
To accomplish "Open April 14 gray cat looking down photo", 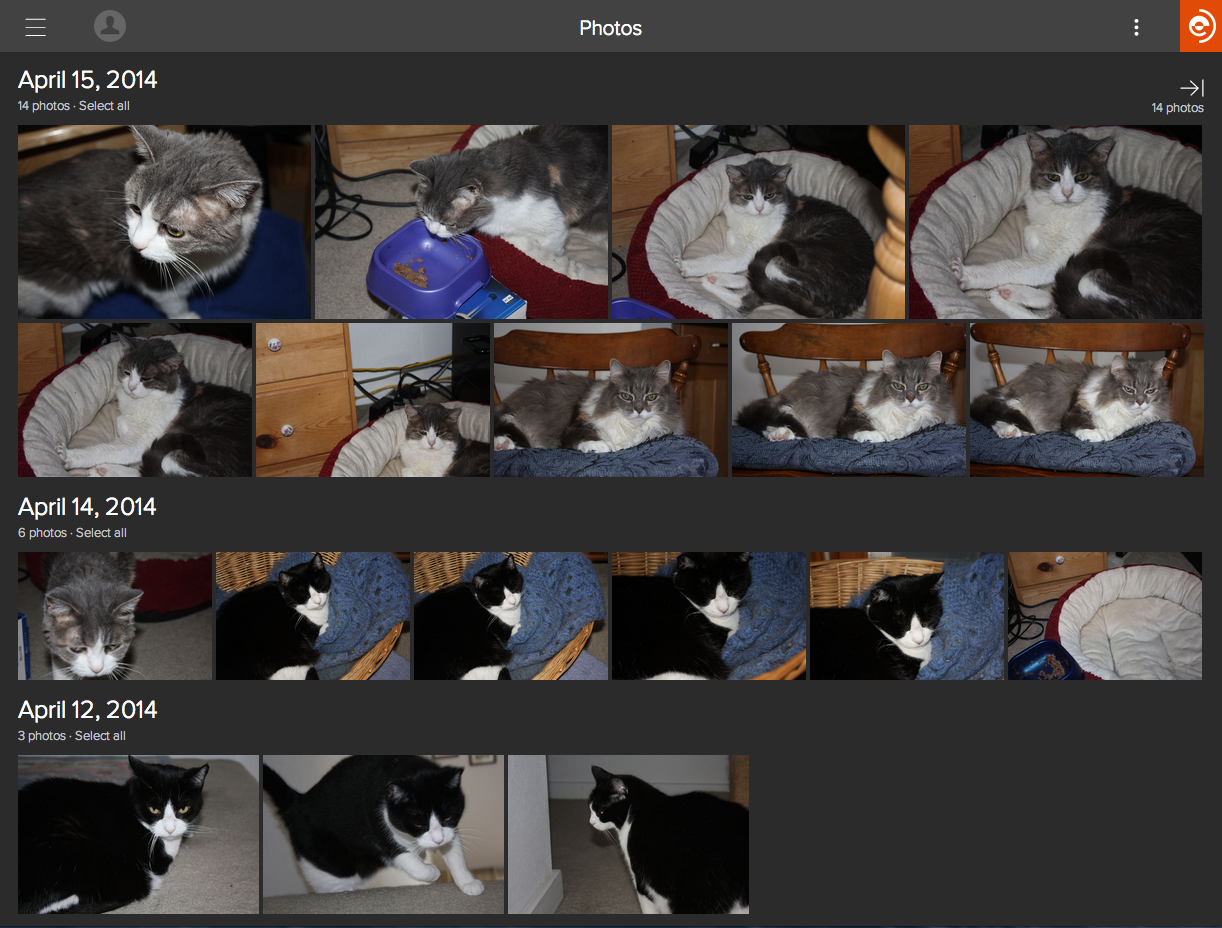I will click(115, 616).
